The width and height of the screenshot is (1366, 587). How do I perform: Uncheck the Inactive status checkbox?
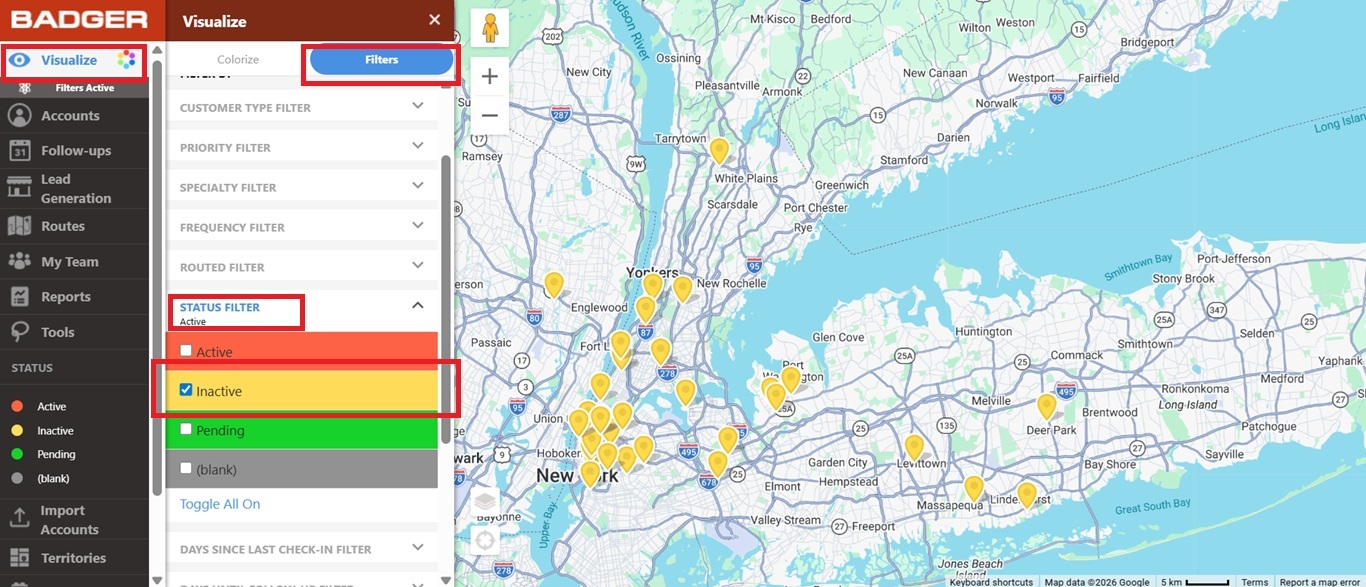186,390
